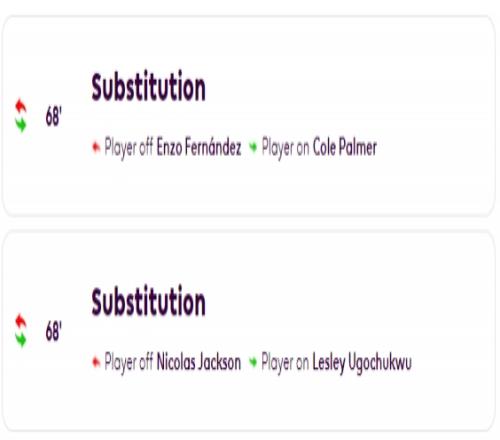The image size is (500, 440).
Task: Click the 'Player on' label before Cole Palmer
Action: [285, 148]
